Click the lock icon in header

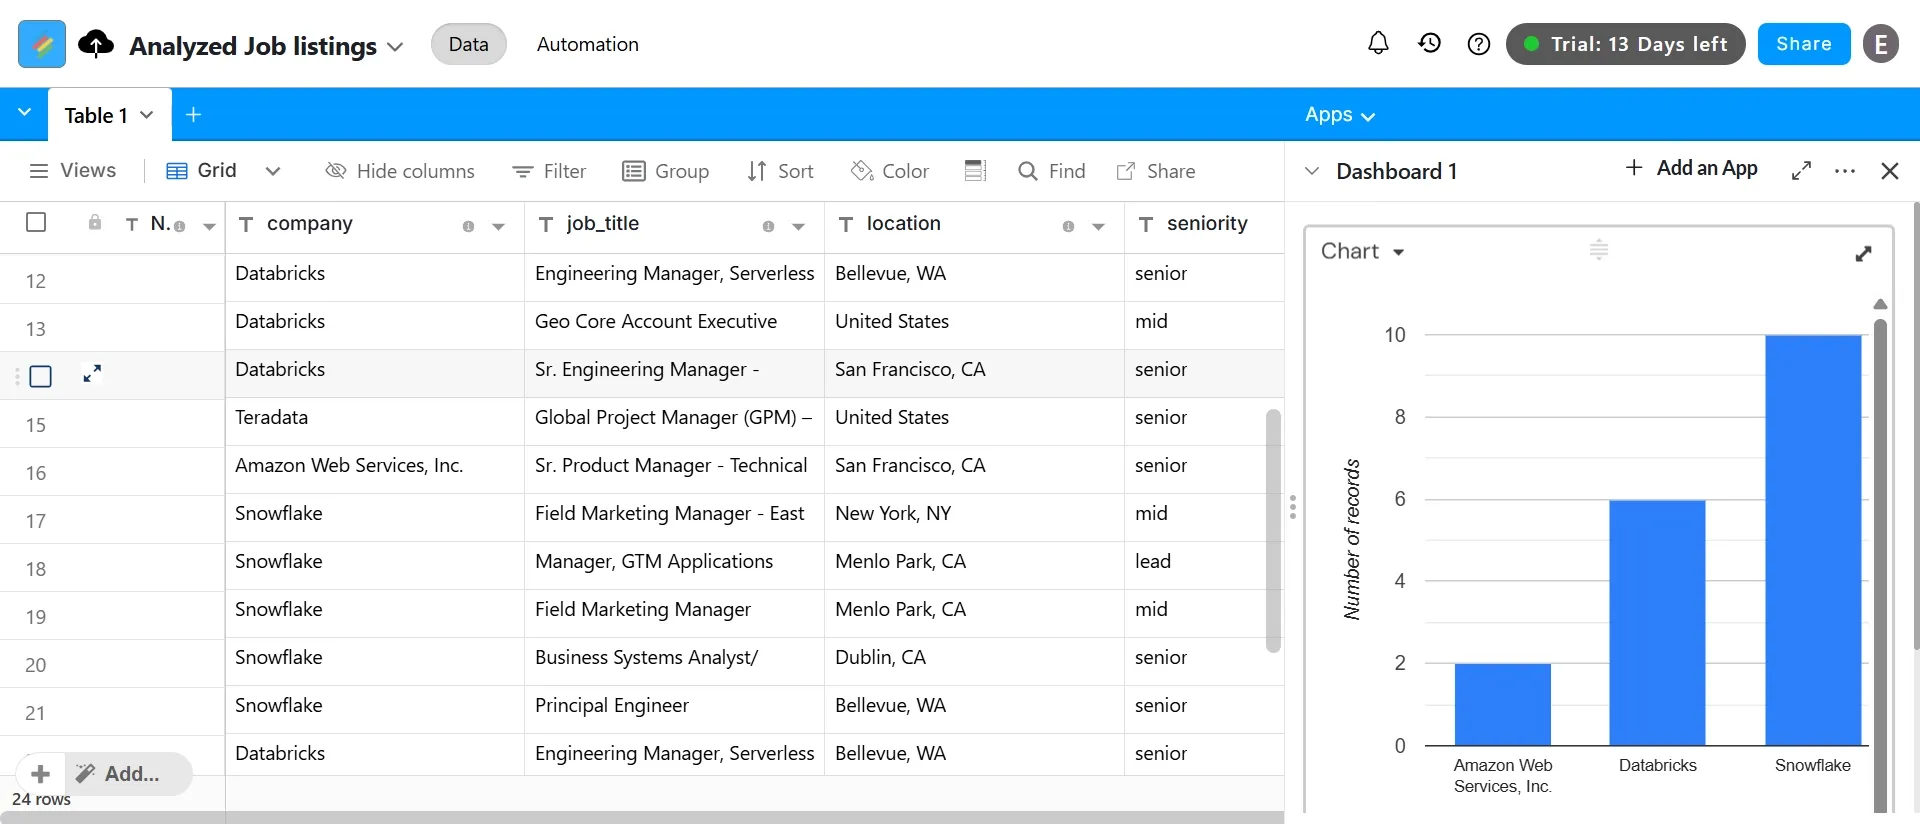[95, 222]
